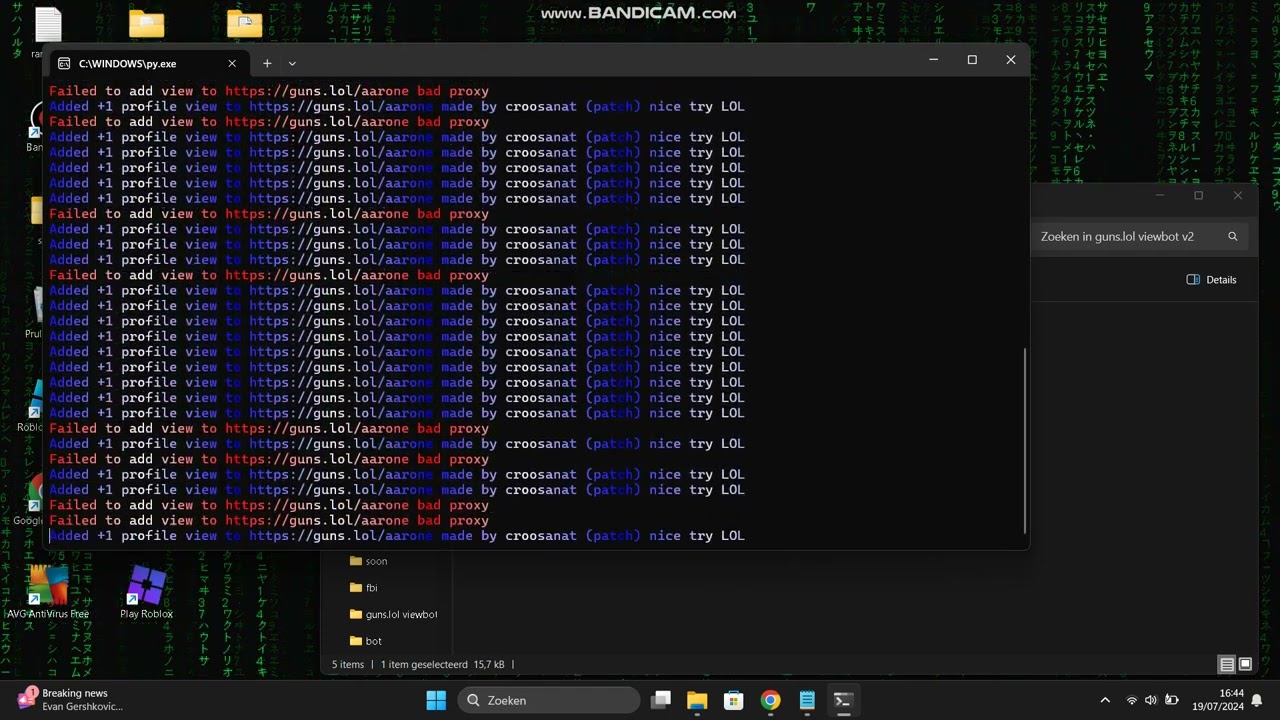
Task: Select the text file icon on the desktop
Action: pyautogui.click(x=48, y=25)
